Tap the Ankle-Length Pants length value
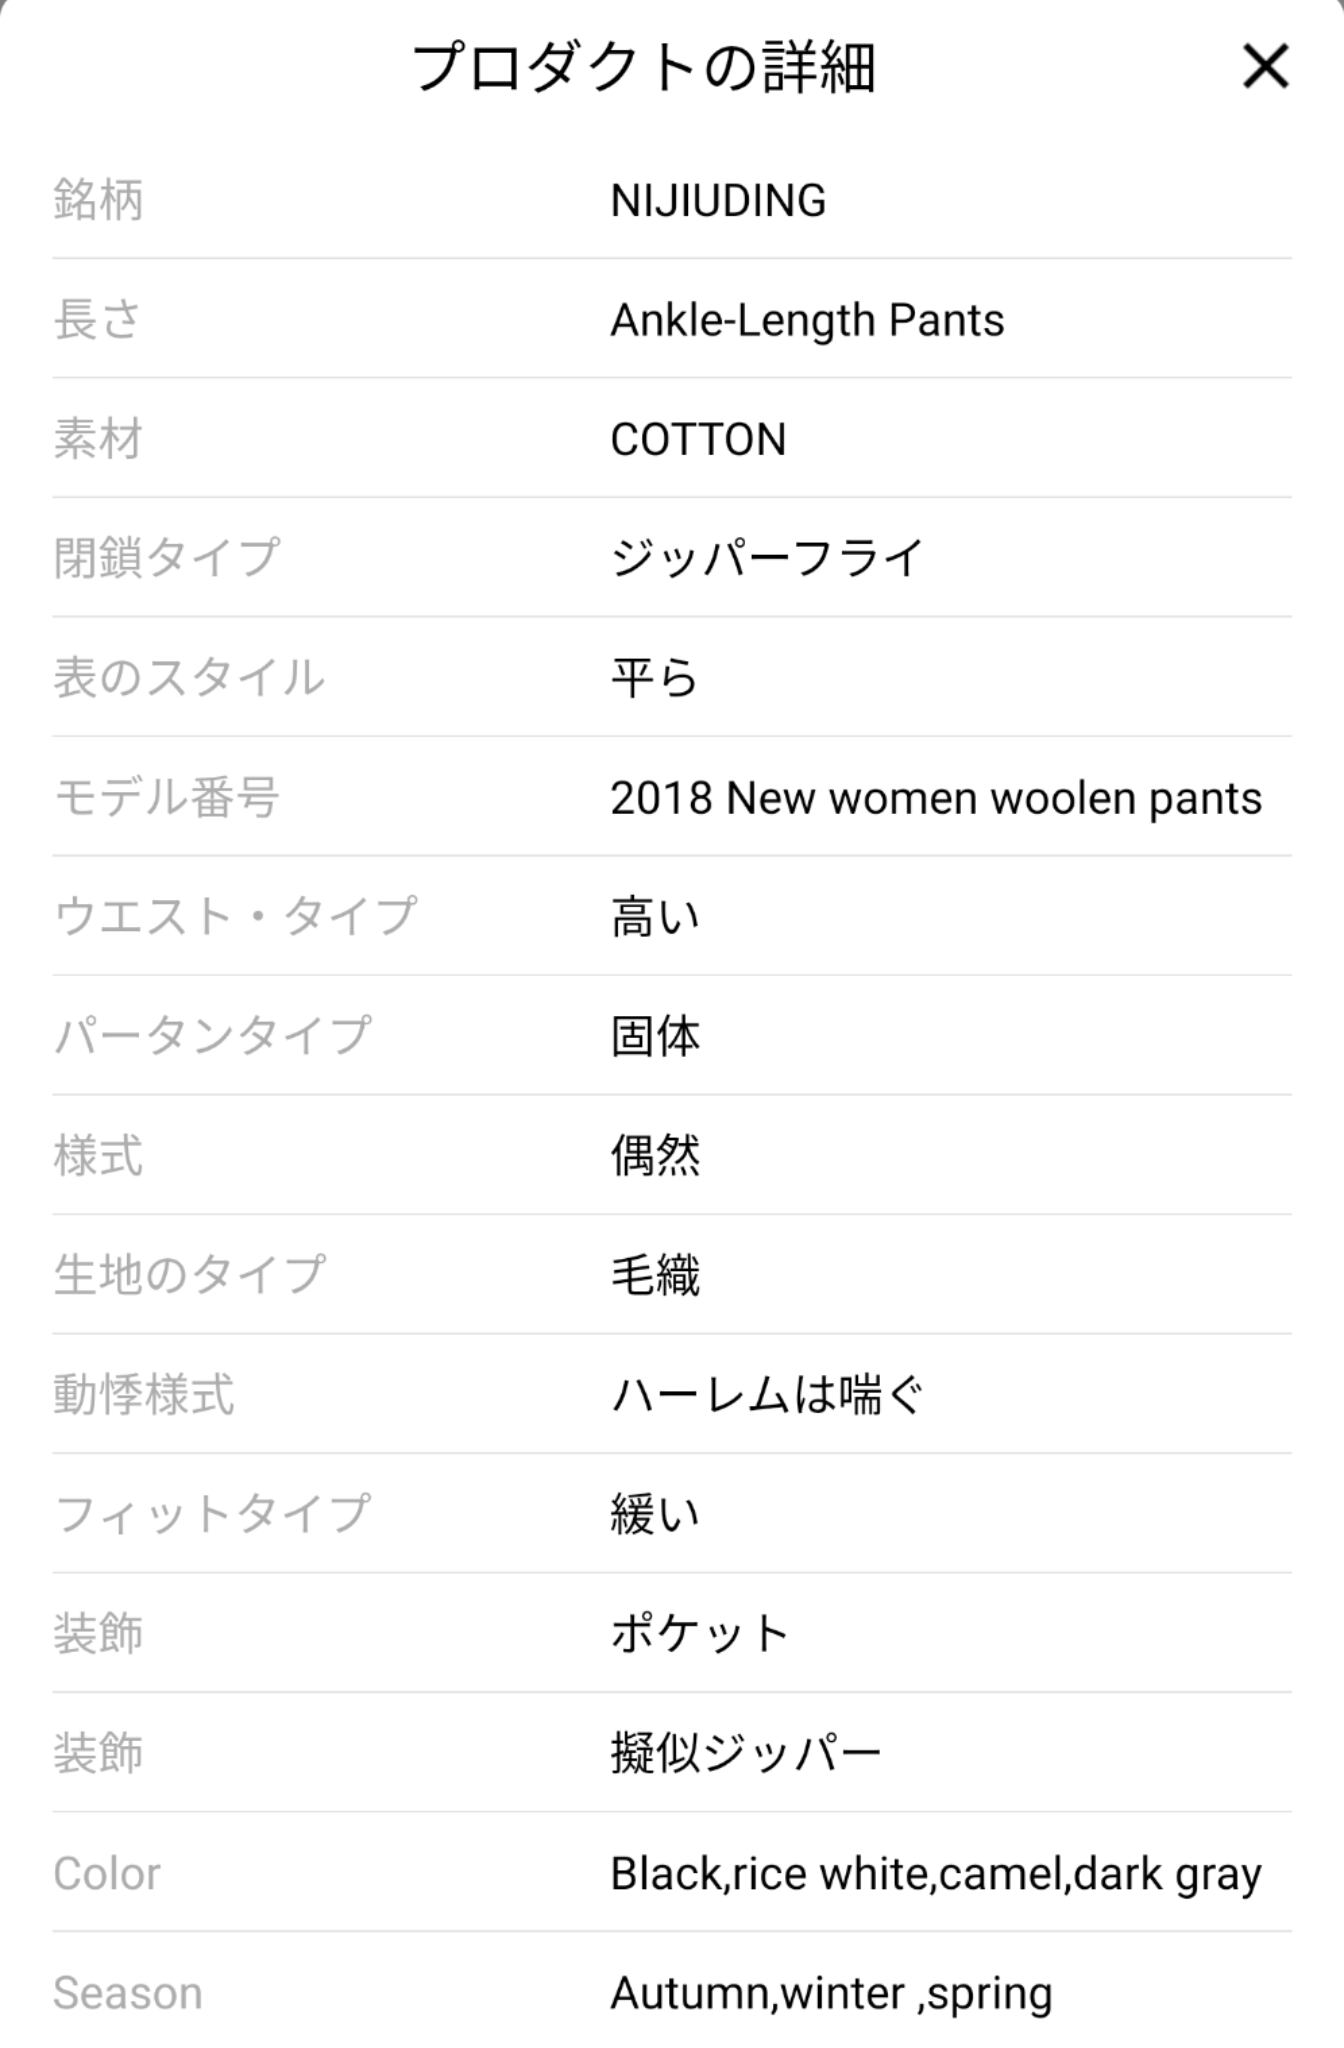 807,320
